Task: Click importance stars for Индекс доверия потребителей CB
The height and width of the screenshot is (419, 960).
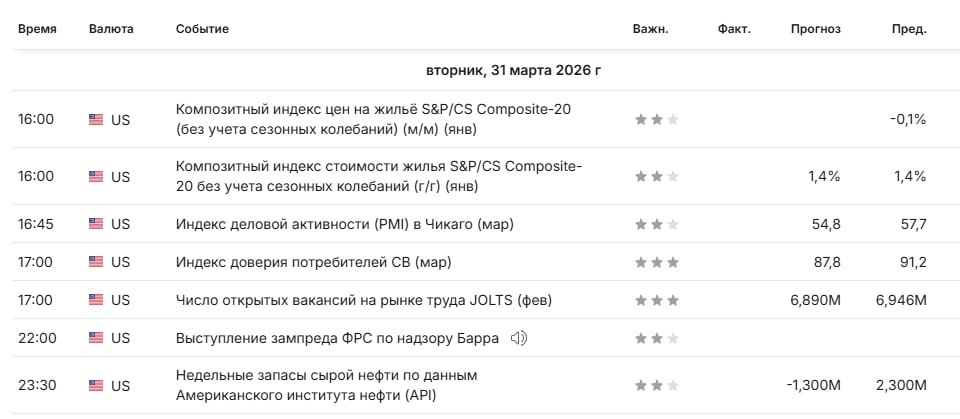Action: 657,262
